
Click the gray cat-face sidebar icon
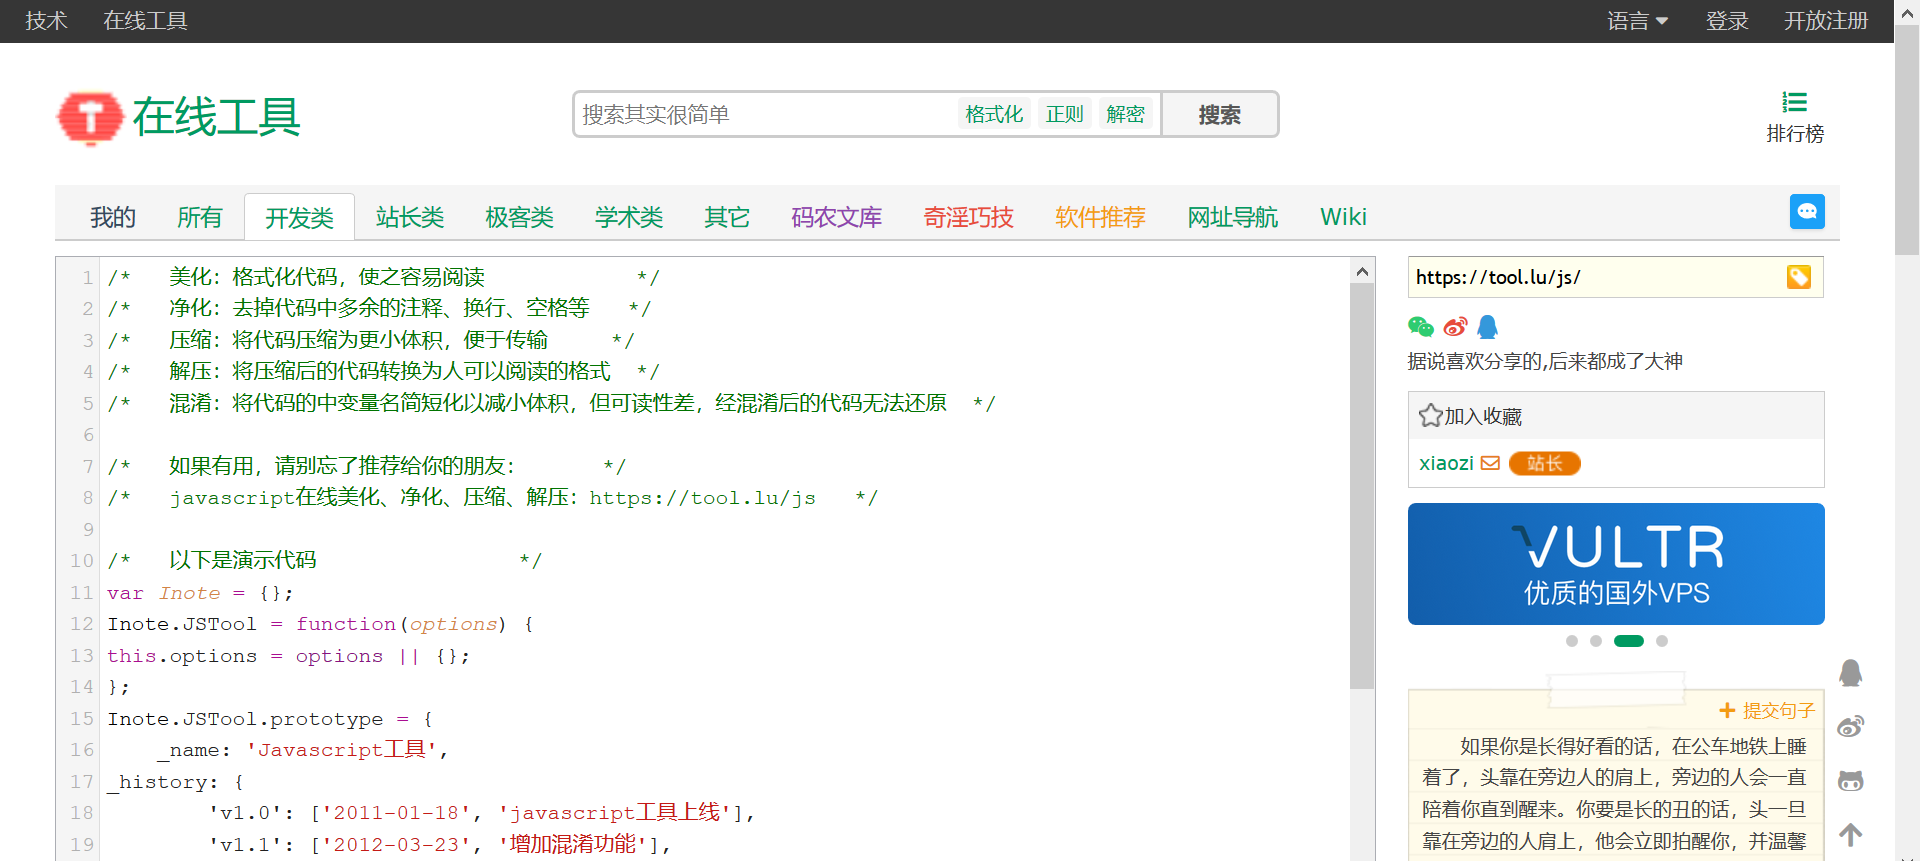click(x=1851, y=780)
